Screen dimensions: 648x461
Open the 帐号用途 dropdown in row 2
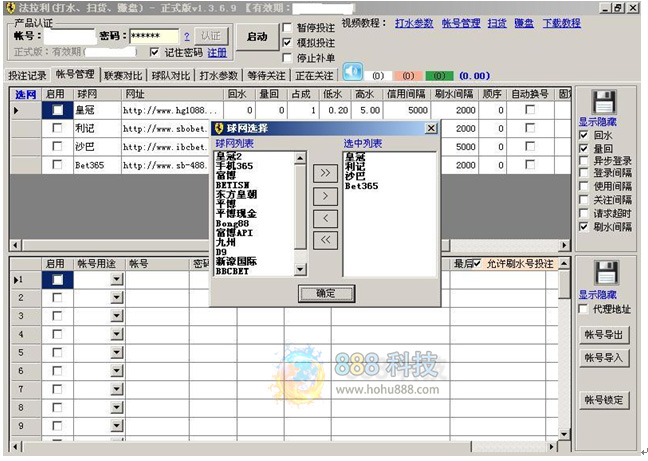pos(117,297)
